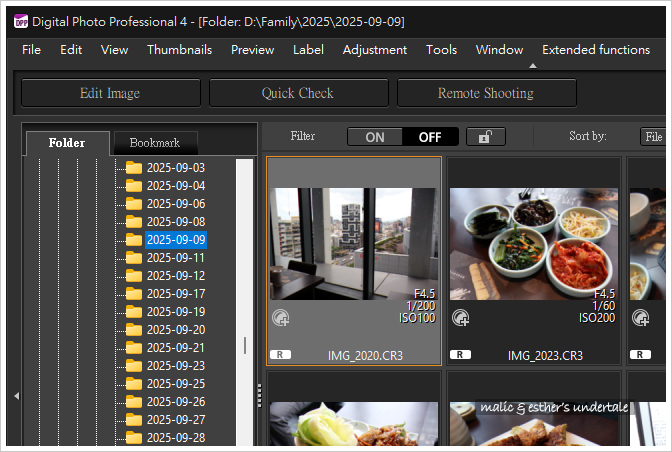Select folder 2025-09-04 in tree
The image size is (672, 452).
point(176,186)
